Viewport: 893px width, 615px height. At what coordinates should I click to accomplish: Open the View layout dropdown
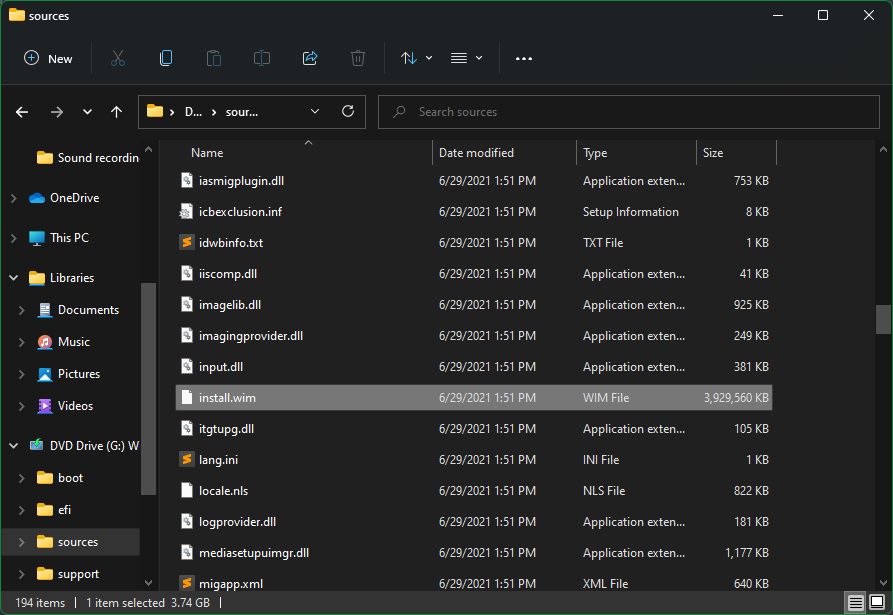pyautogui.click(x=466, y=59)
